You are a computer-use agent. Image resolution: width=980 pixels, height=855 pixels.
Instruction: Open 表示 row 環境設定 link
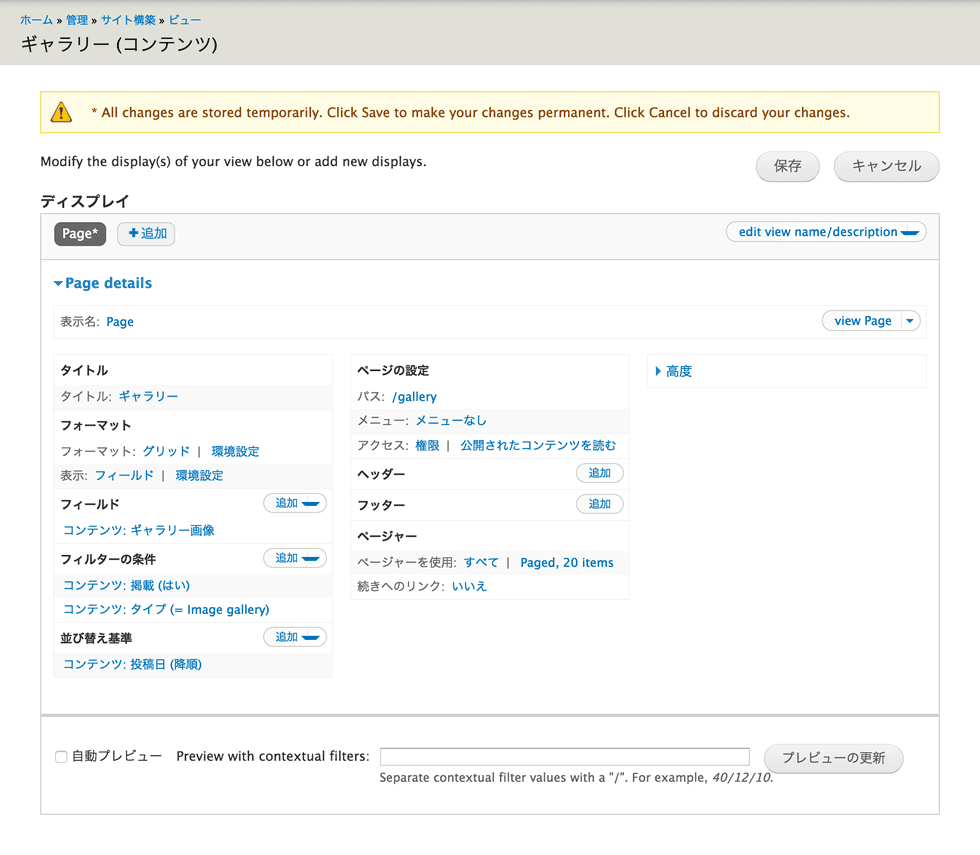199,476
